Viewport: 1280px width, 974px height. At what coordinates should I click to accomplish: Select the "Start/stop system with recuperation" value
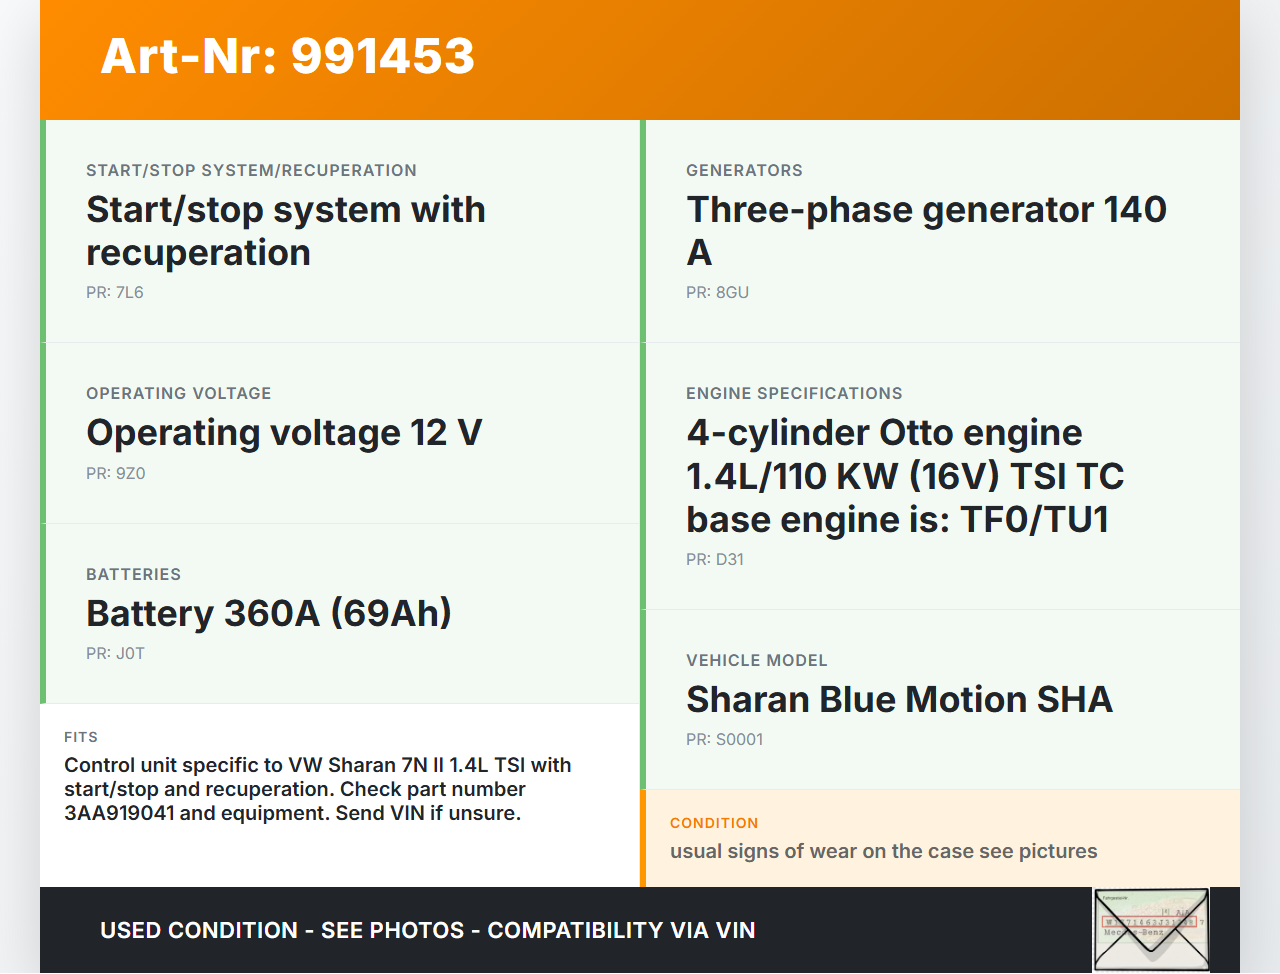click(286, 231)
